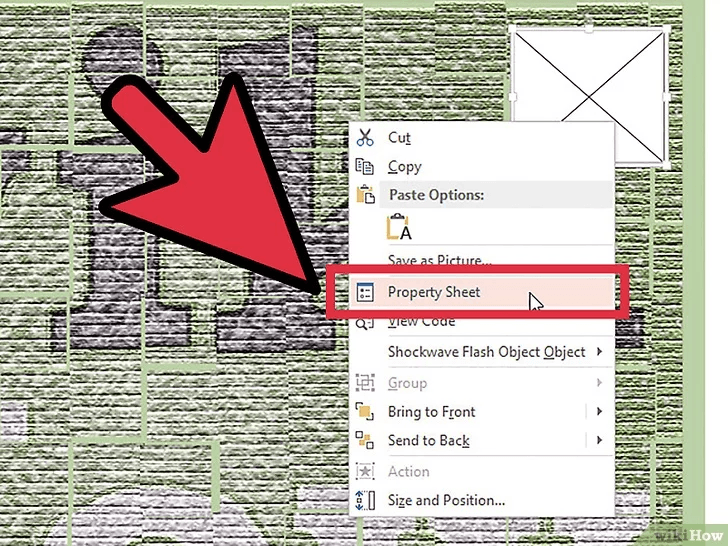Click the Bring to Front icon
Viewport: 728px width, 546px height.
tap(365, 412)
